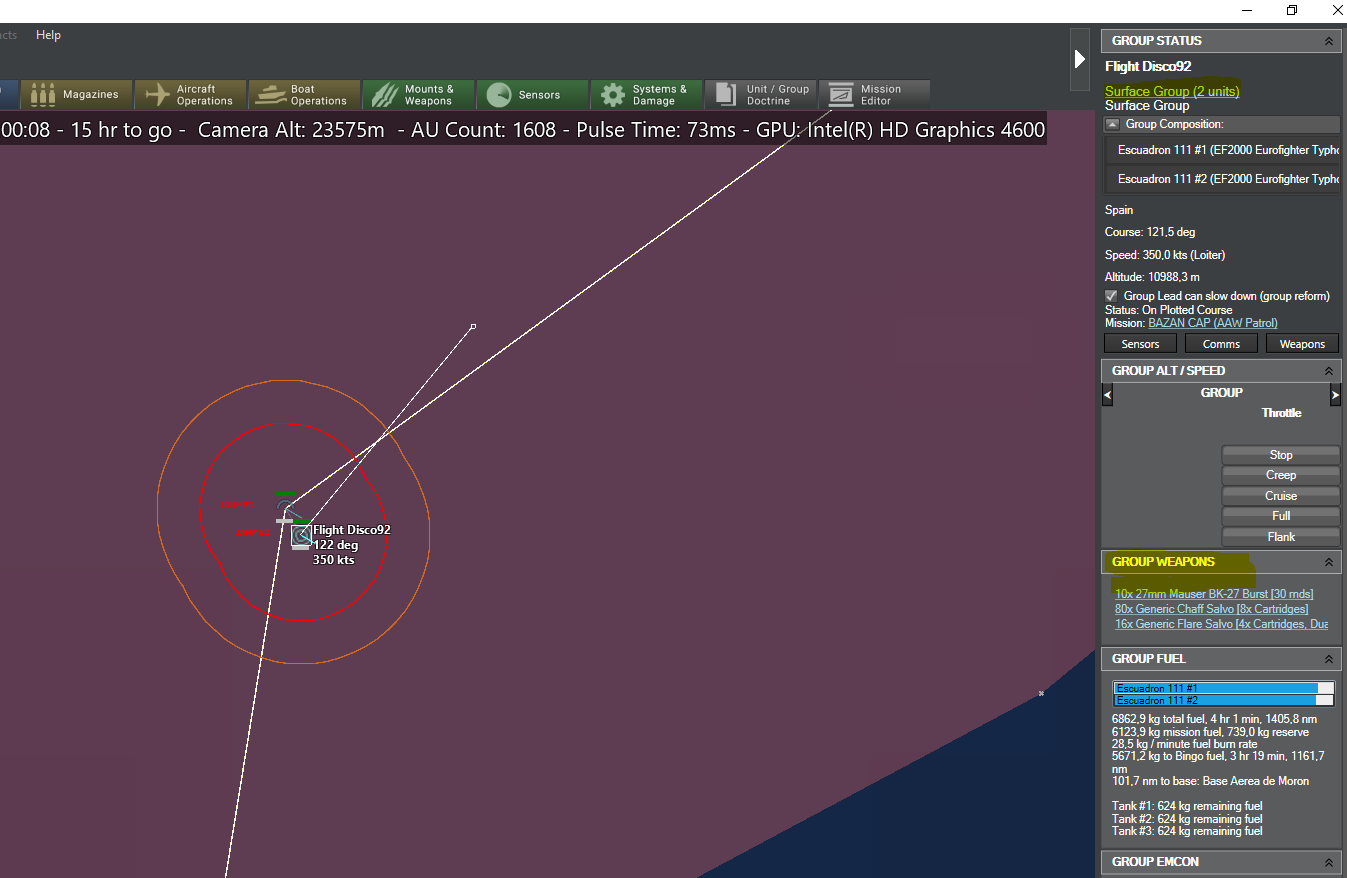This screenshot has height=878, width=1347.
Task: Click the Escuadron 111 #1 fuel bar
Action: pos(1223,688)
